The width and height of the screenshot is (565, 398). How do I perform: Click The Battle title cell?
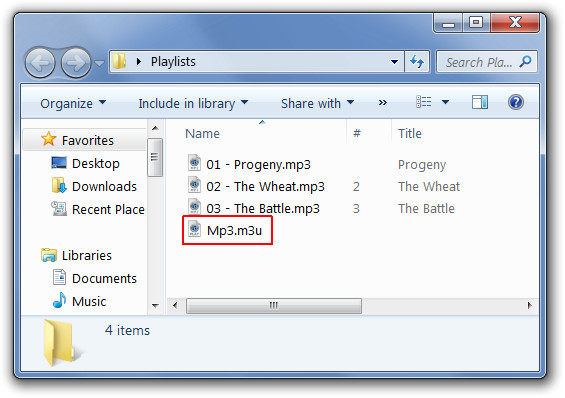[x=426, y=209]
